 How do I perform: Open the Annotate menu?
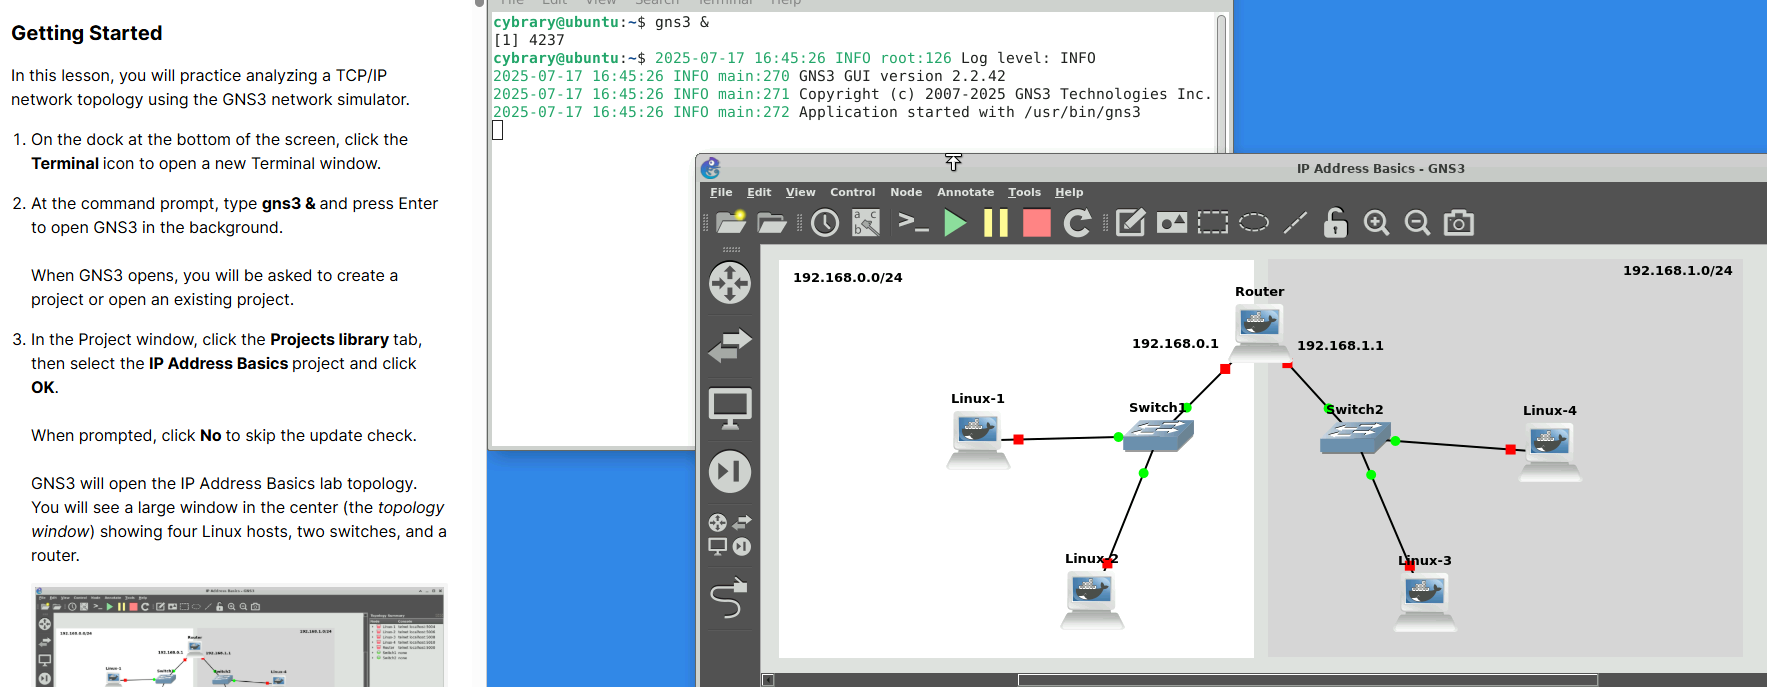click(965, 192)
